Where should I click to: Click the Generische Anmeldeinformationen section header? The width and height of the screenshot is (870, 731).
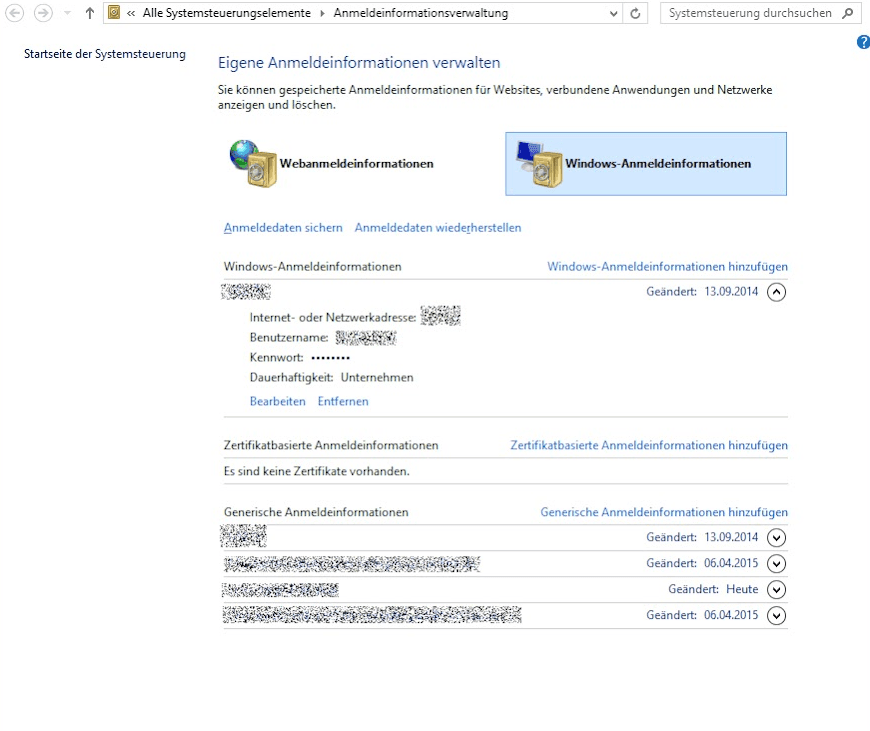point(316,512)
